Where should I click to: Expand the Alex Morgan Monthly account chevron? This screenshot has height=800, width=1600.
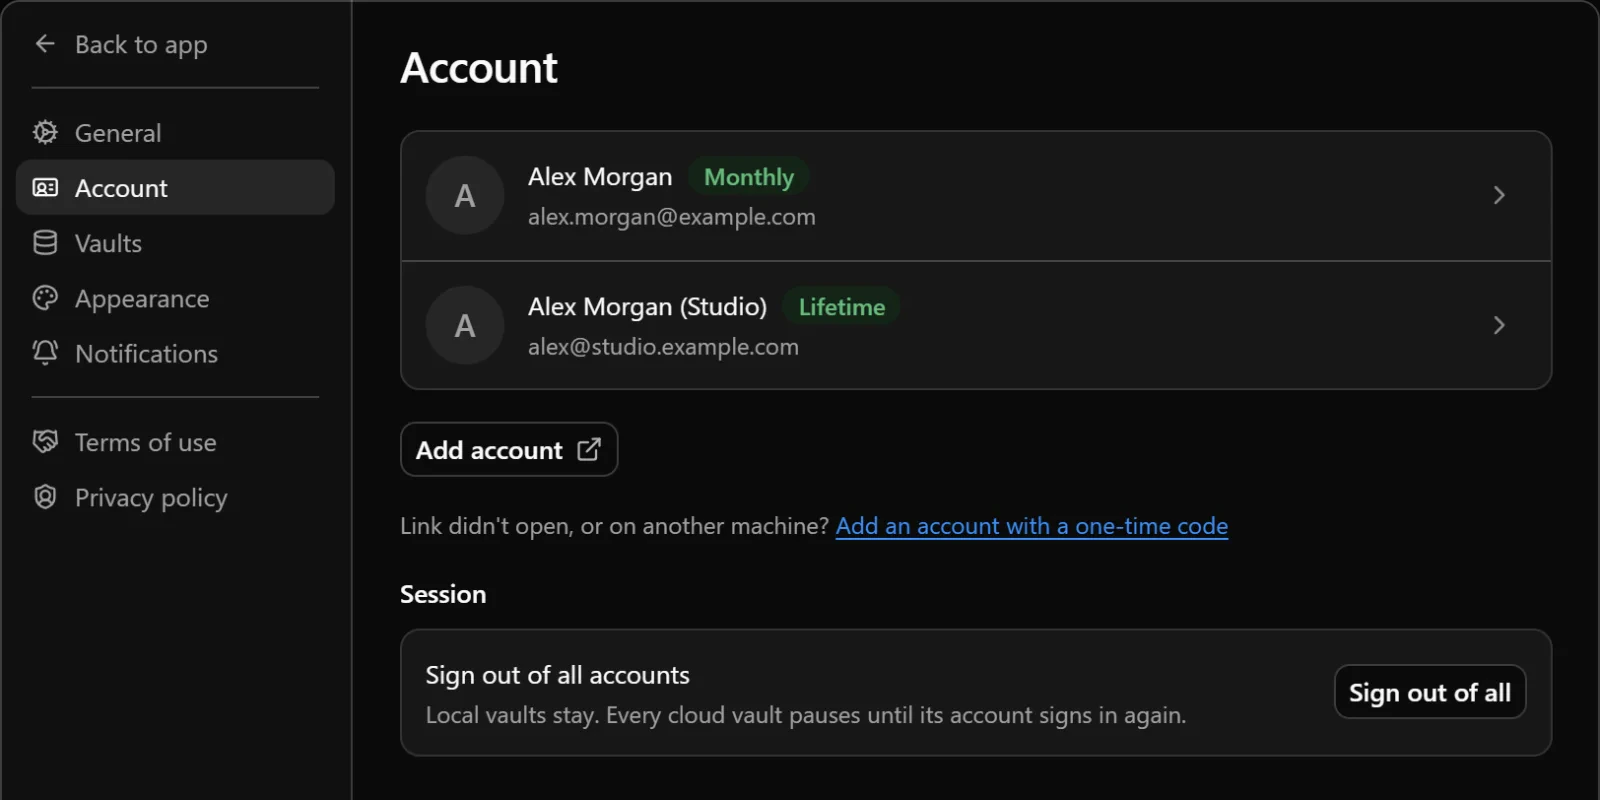[1499, 195]
